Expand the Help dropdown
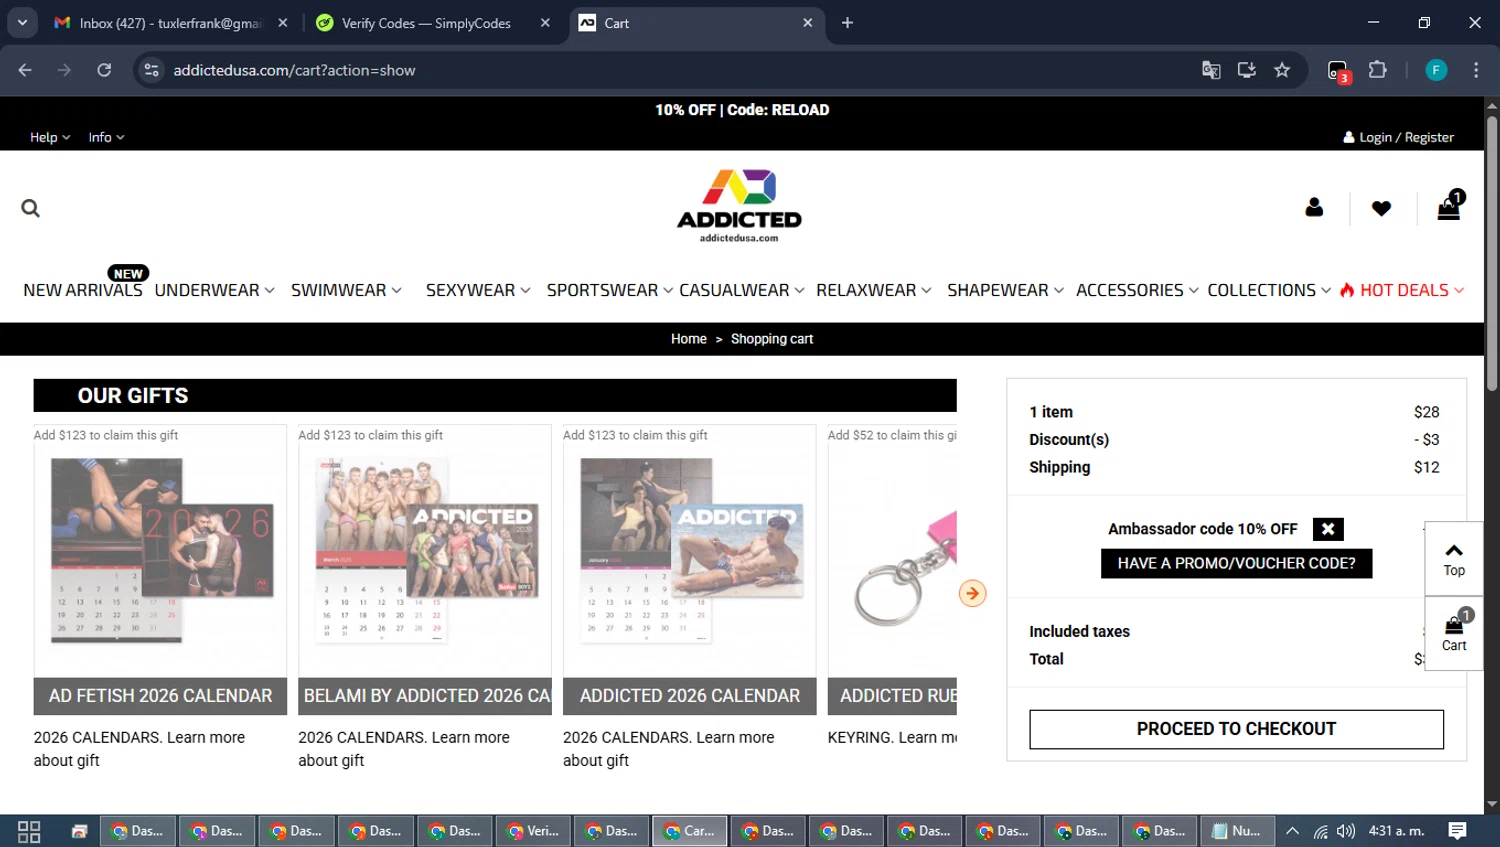 click(x=50, y=137)
